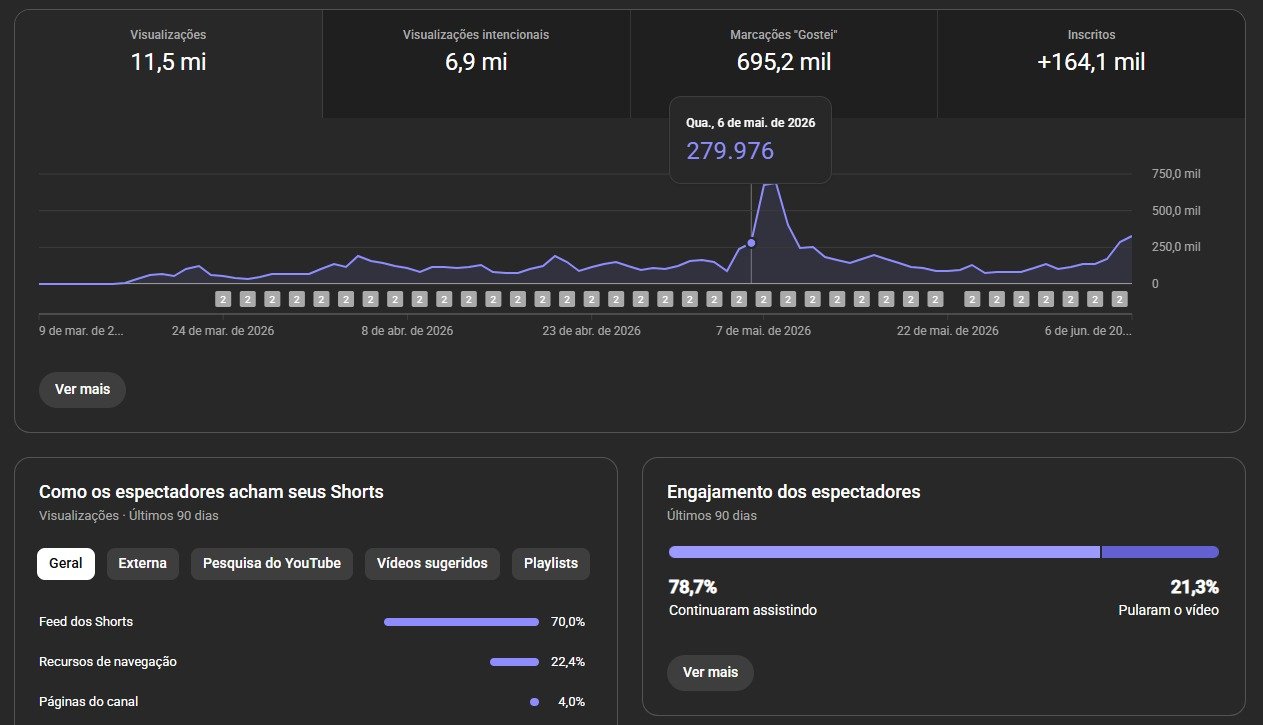Image resolution: width=1263 pixels, height=725 pixels.
Task: Click the tooltip date Qua., 6 de mai. de 2026
Action: [x=750, y=122]
